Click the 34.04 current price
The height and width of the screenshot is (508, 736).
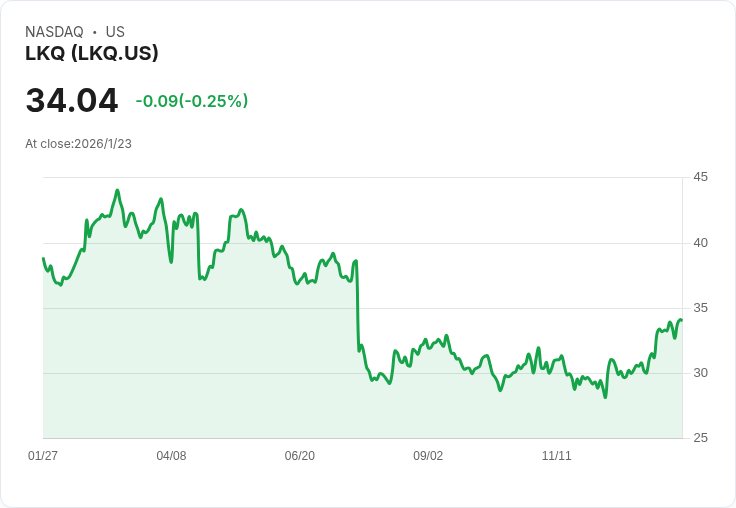[x=72, y=101]
